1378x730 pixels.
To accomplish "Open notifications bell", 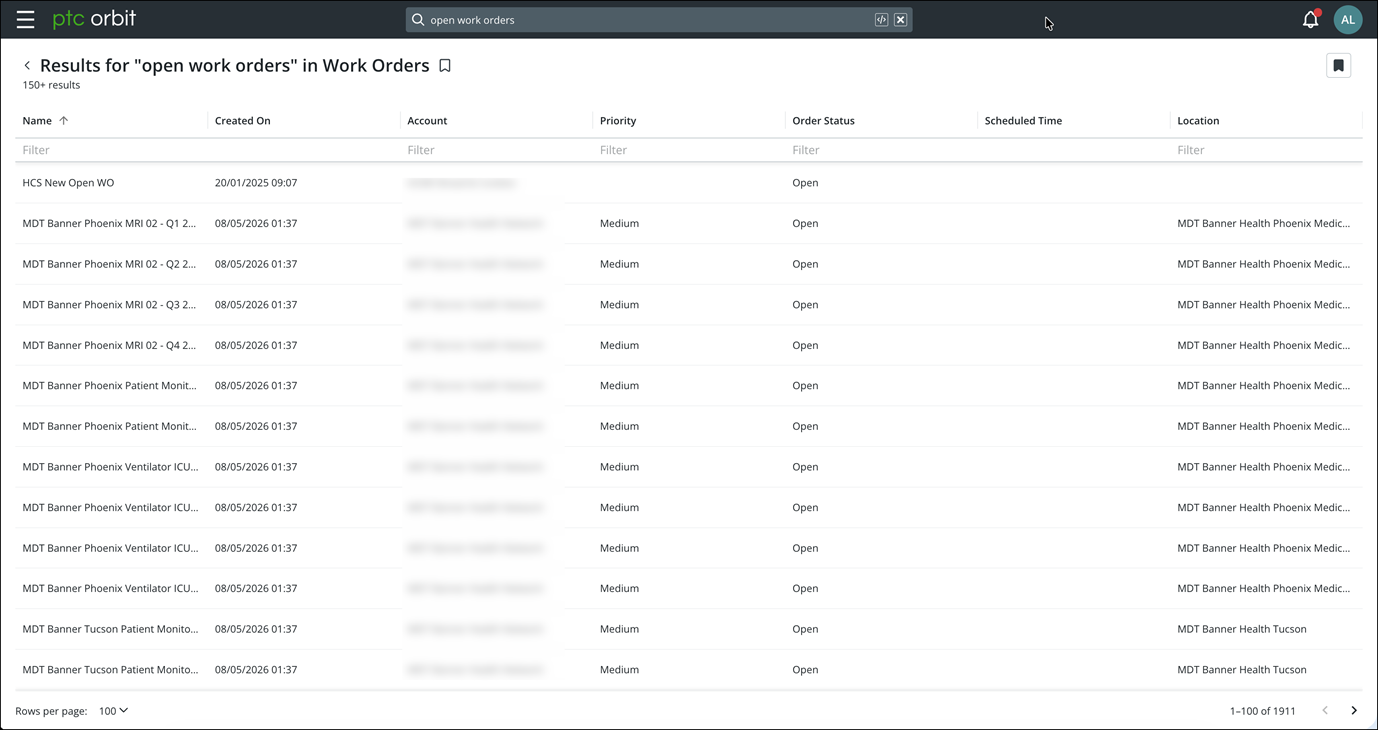I will pyautogui.click(x=1310, y=19).
